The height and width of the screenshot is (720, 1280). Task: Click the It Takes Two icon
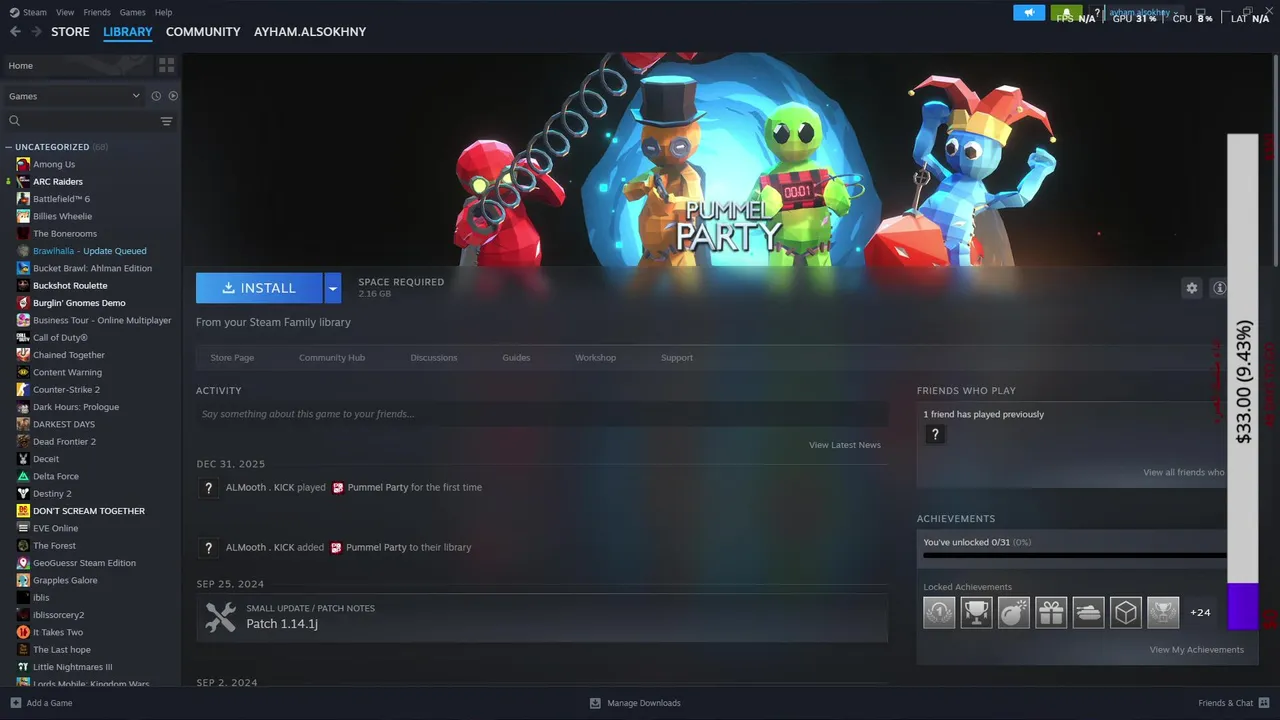coord(23,632)
